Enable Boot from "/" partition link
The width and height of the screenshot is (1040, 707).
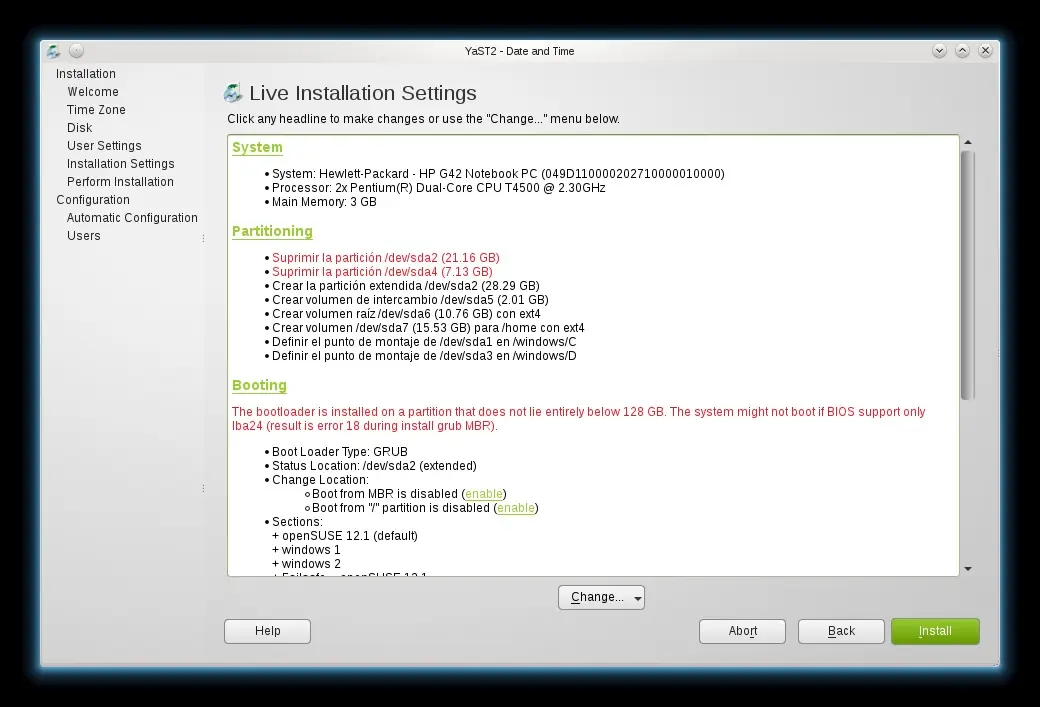(516, 507)
